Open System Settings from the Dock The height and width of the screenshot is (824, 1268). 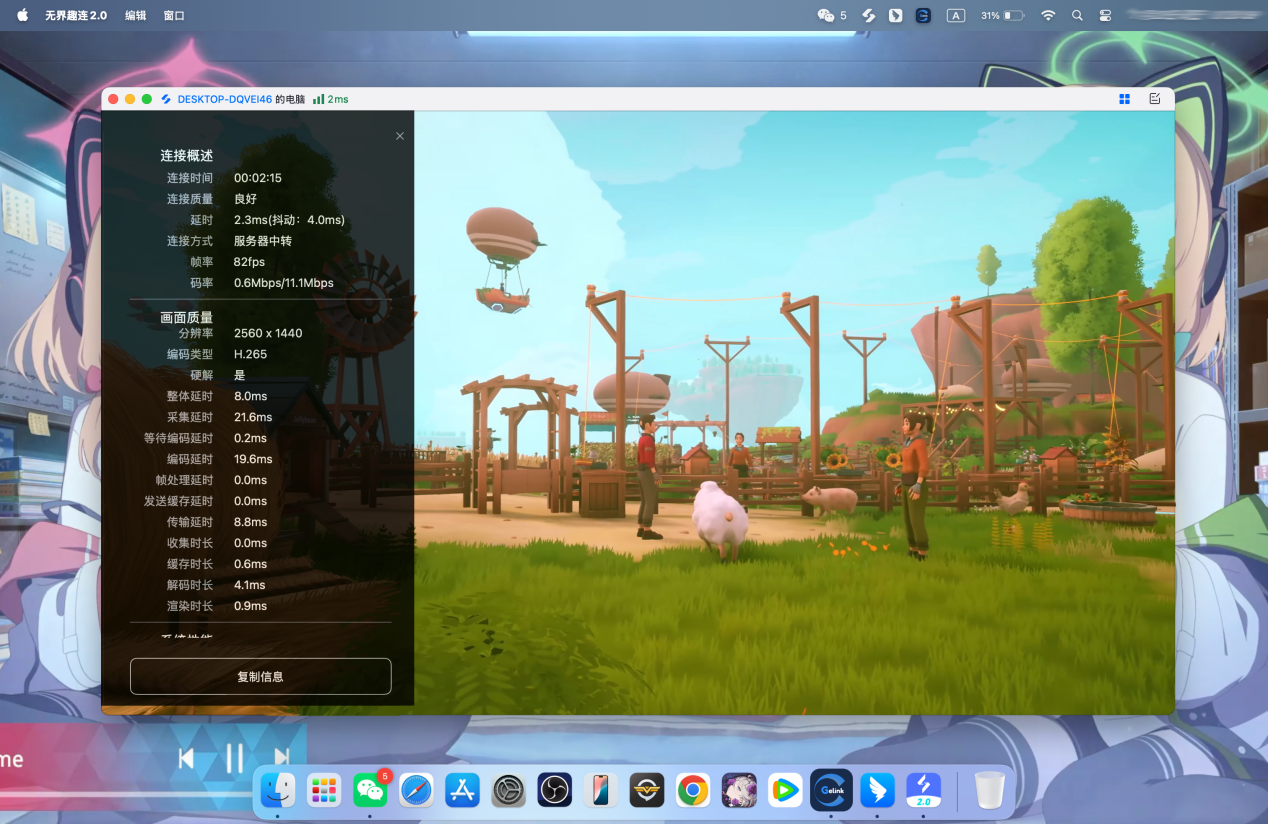click(x=508, y=790)
